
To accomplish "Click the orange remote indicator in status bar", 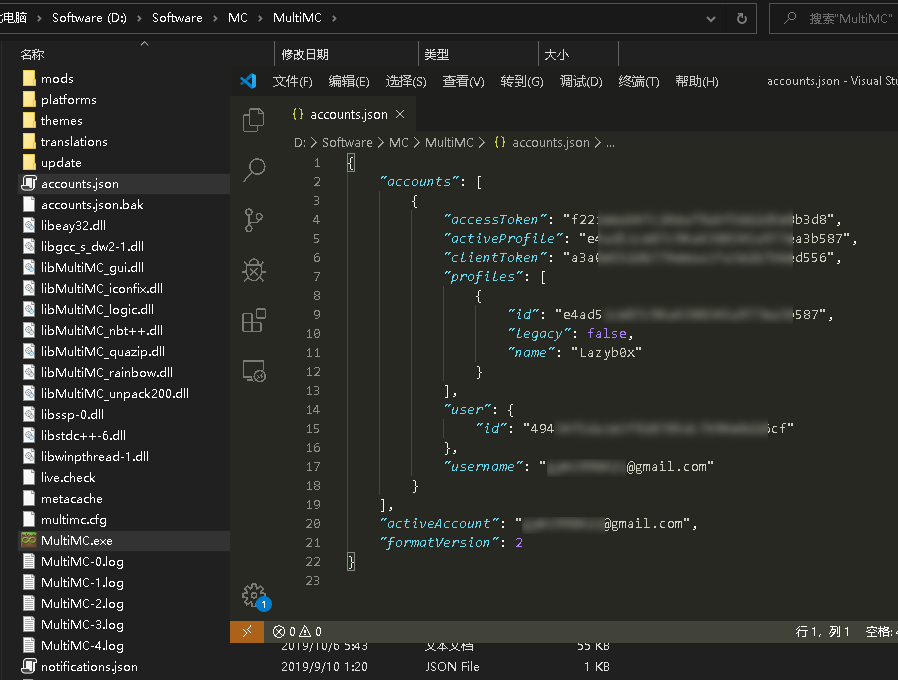I will [247, 631].
